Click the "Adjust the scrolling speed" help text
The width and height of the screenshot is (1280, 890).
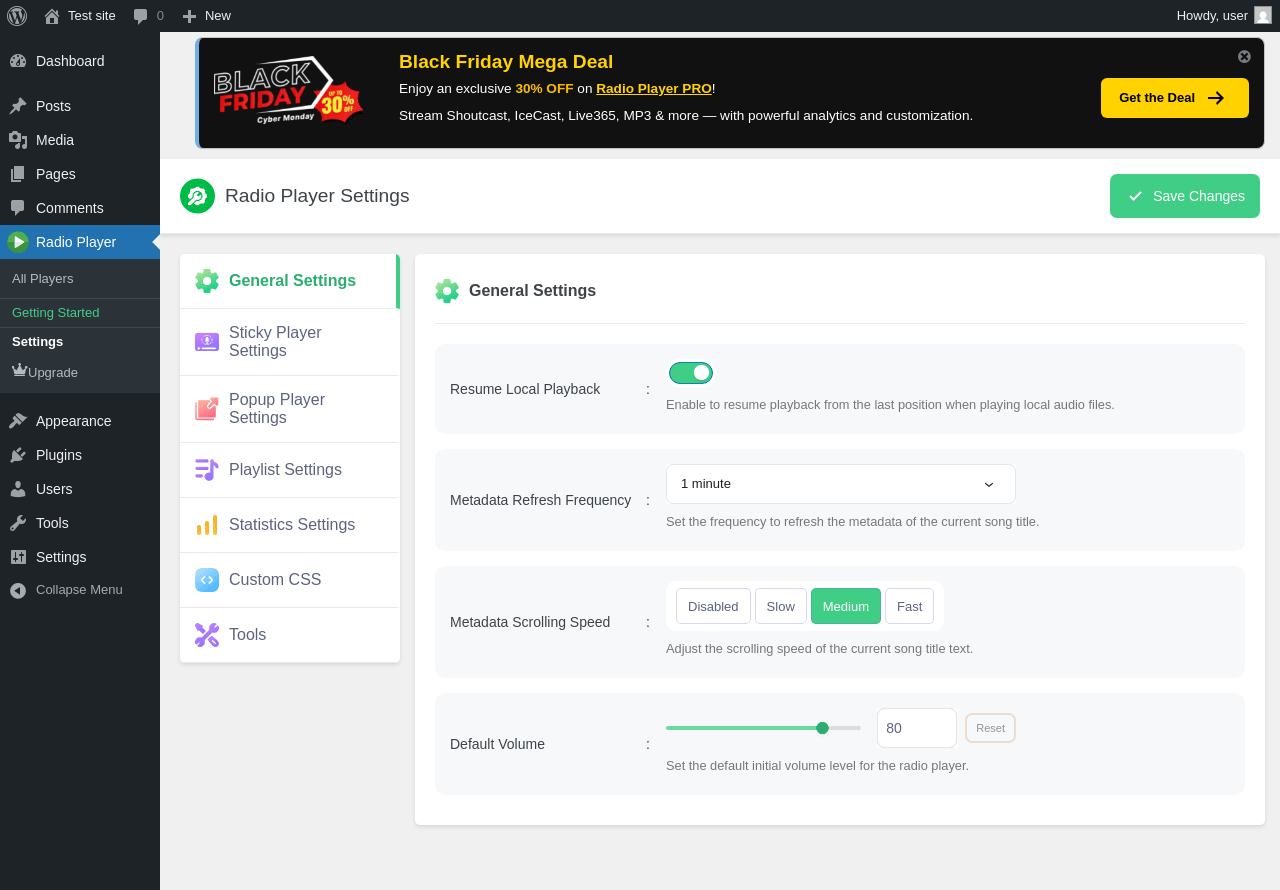(819, 649)
